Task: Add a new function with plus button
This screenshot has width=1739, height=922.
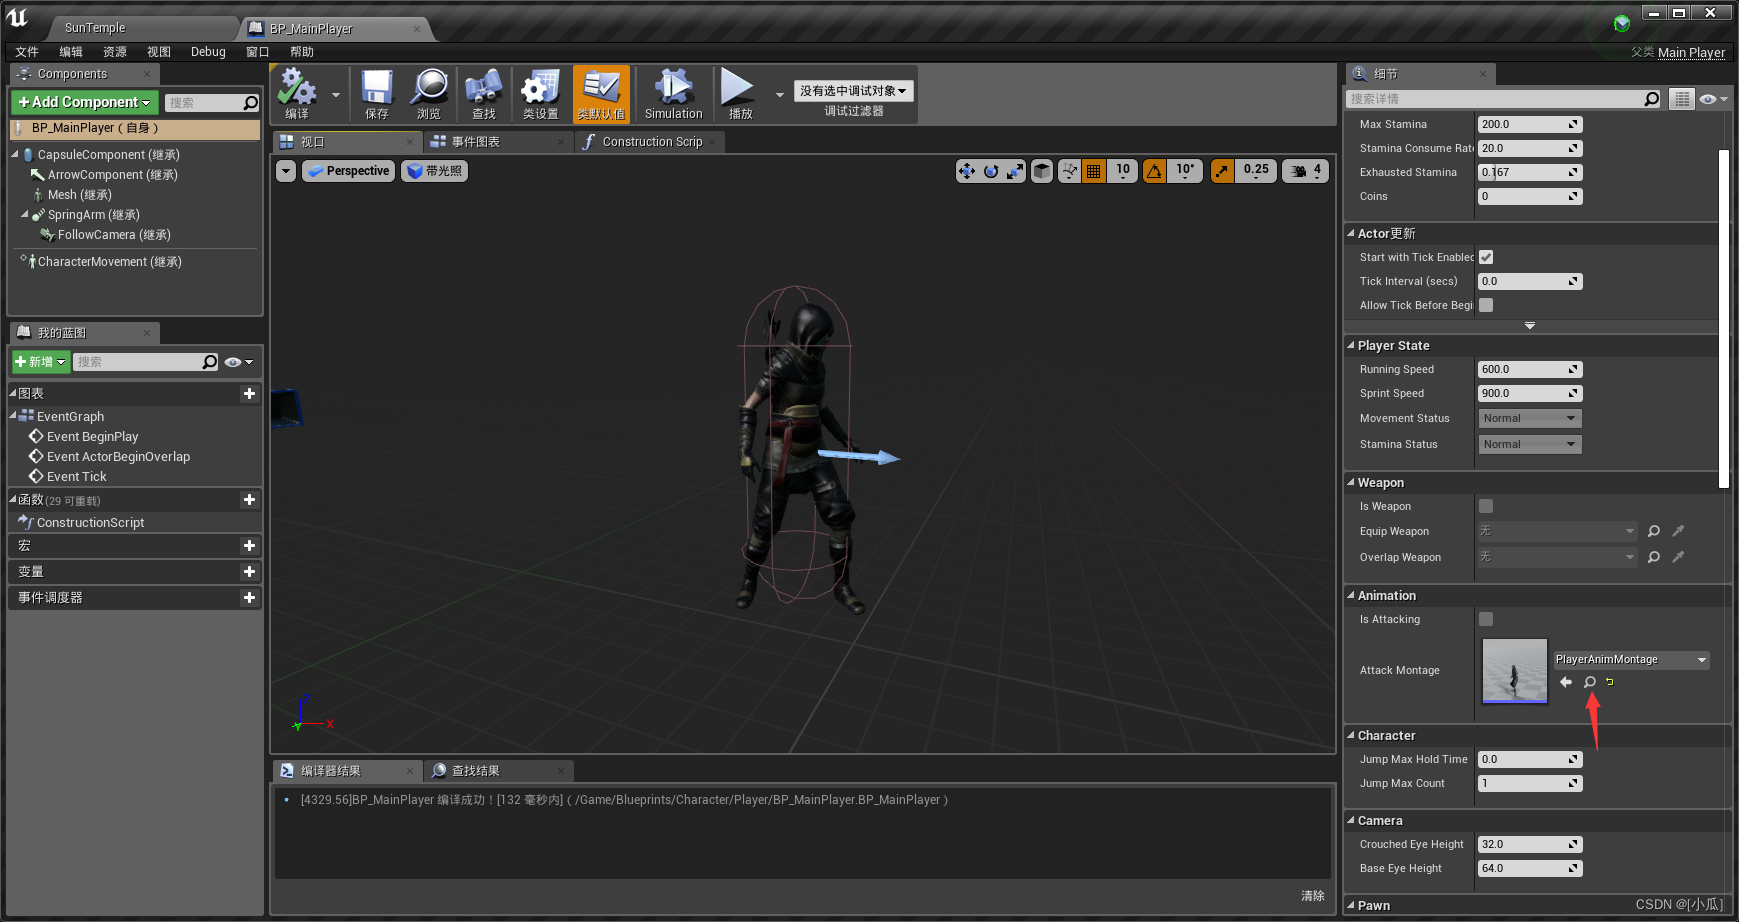Action: pyautogui.click(x=249, y=500)
